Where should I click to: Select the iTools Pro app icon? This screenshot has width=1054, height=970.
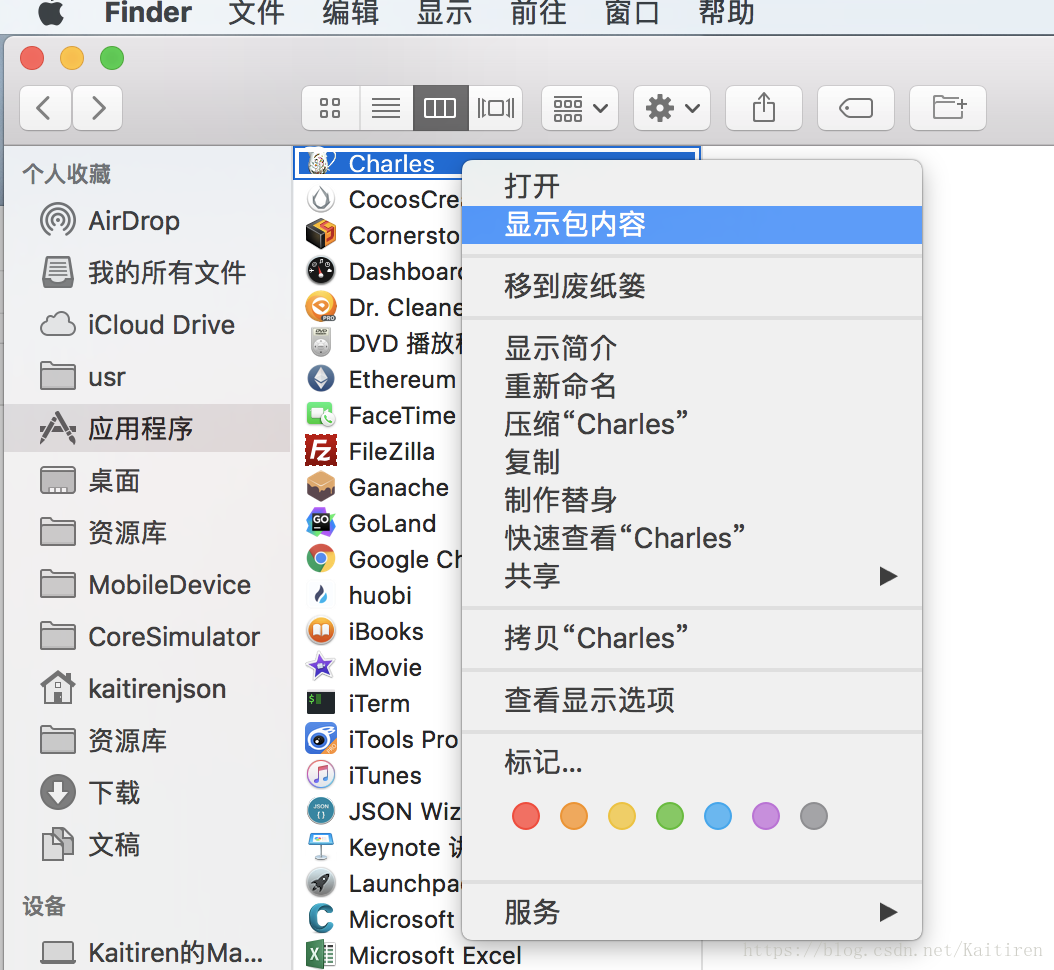[321, 739]
